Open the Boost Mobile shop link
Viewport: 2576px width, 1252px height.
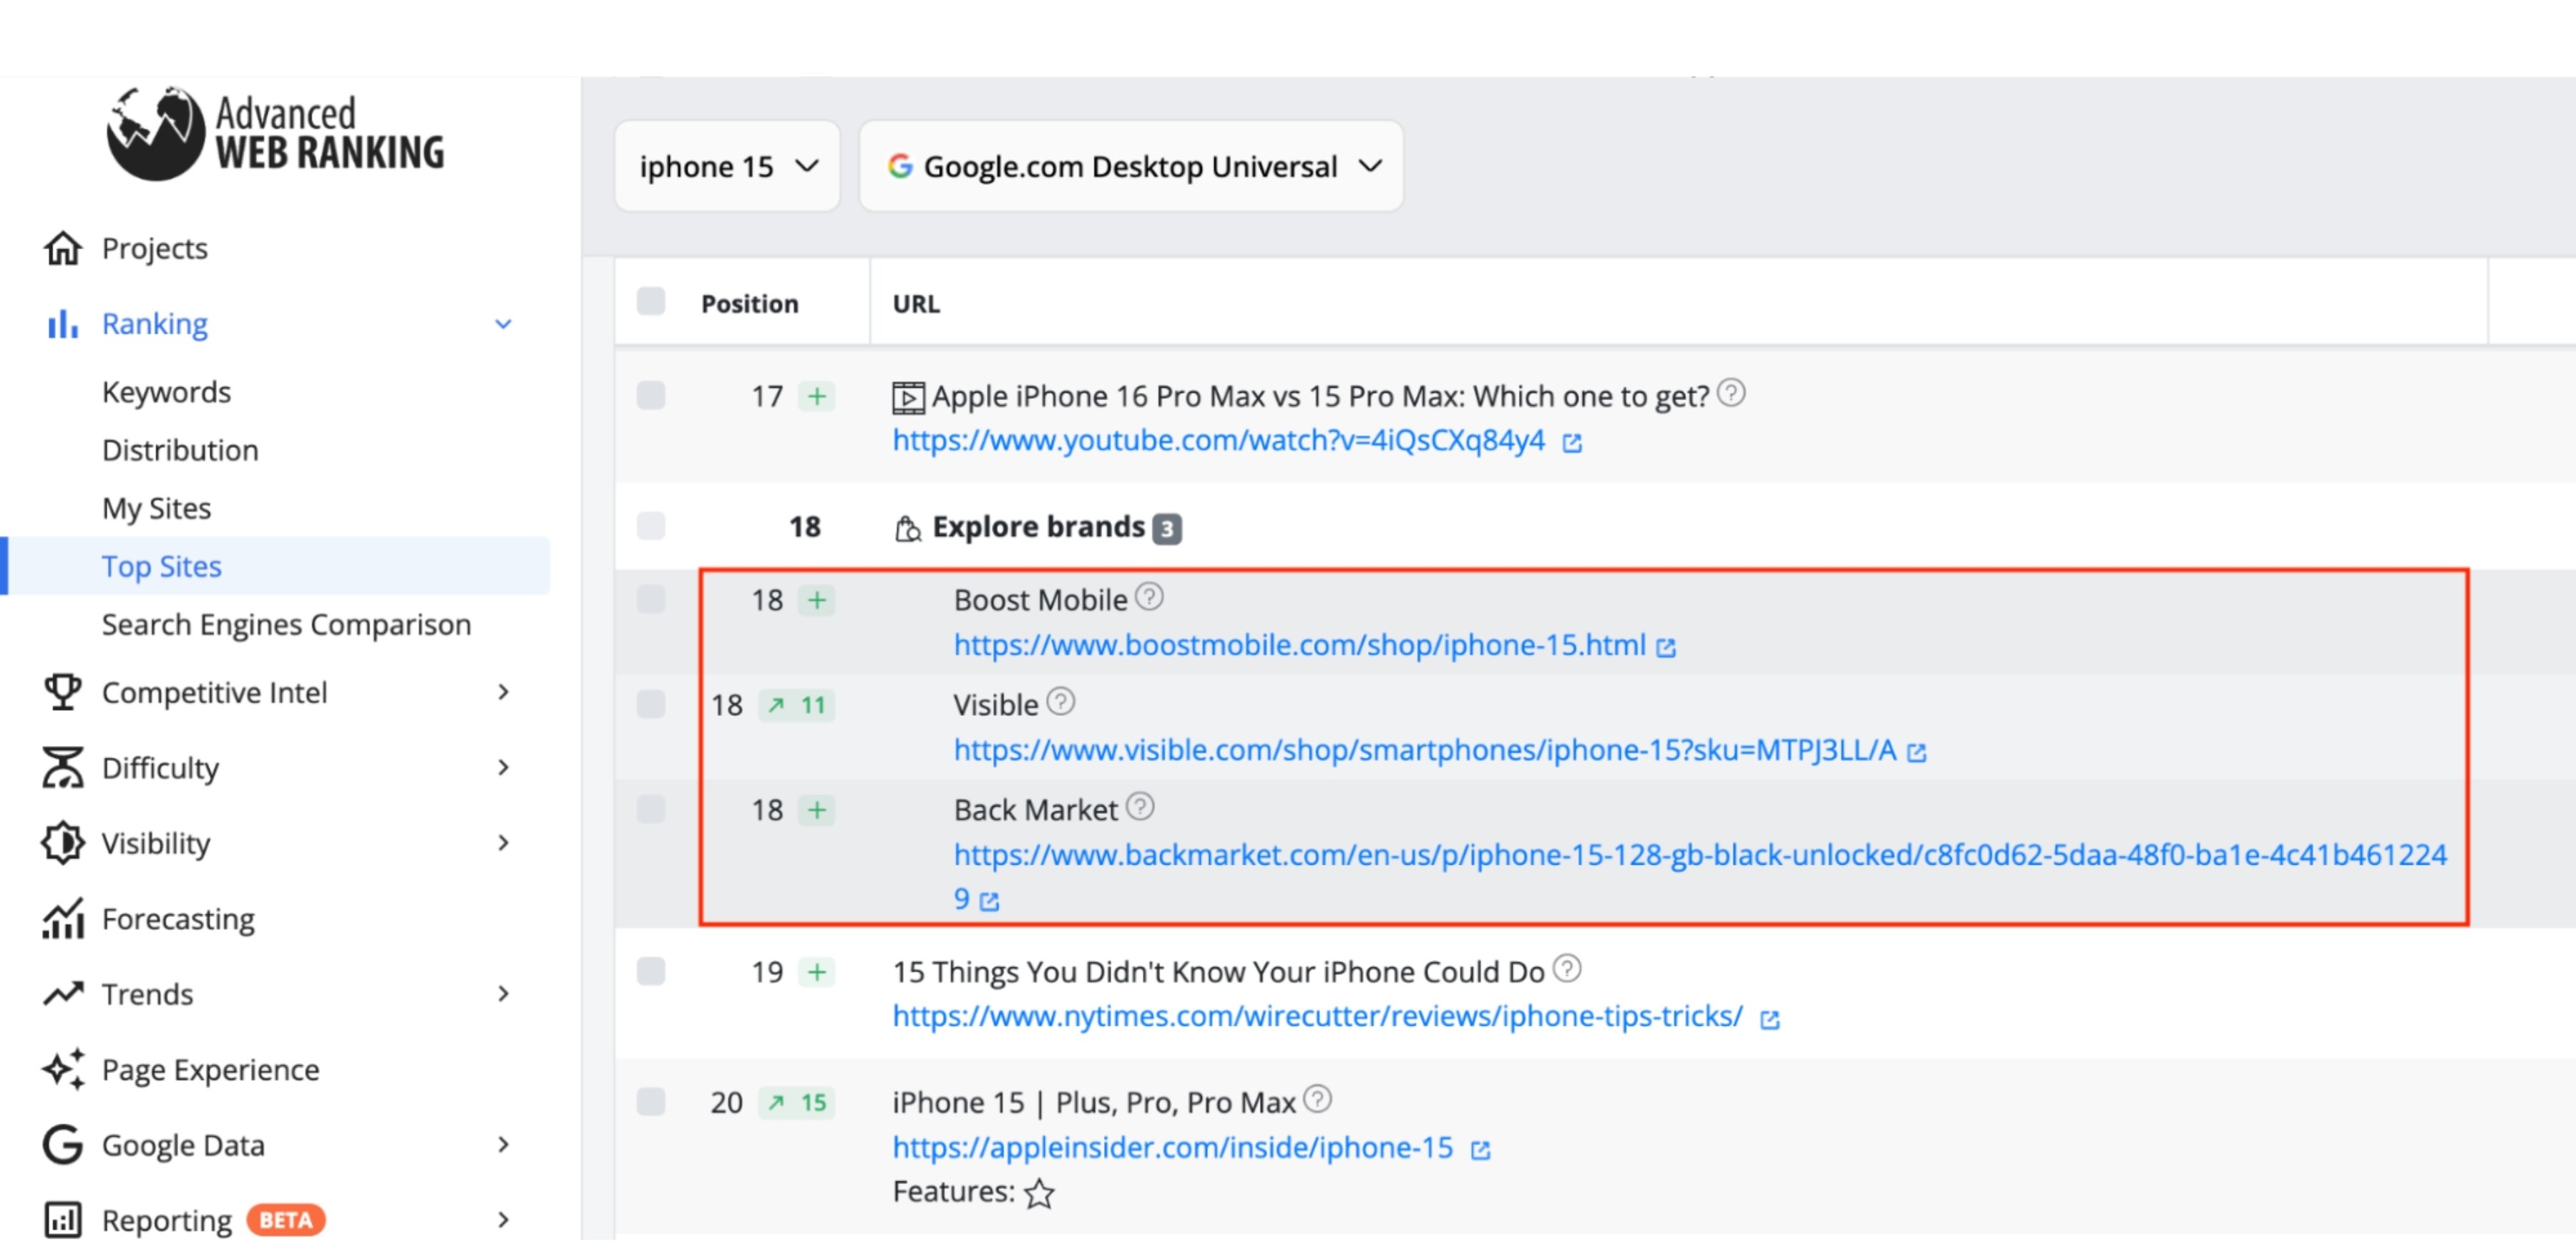pos(1300,645)
